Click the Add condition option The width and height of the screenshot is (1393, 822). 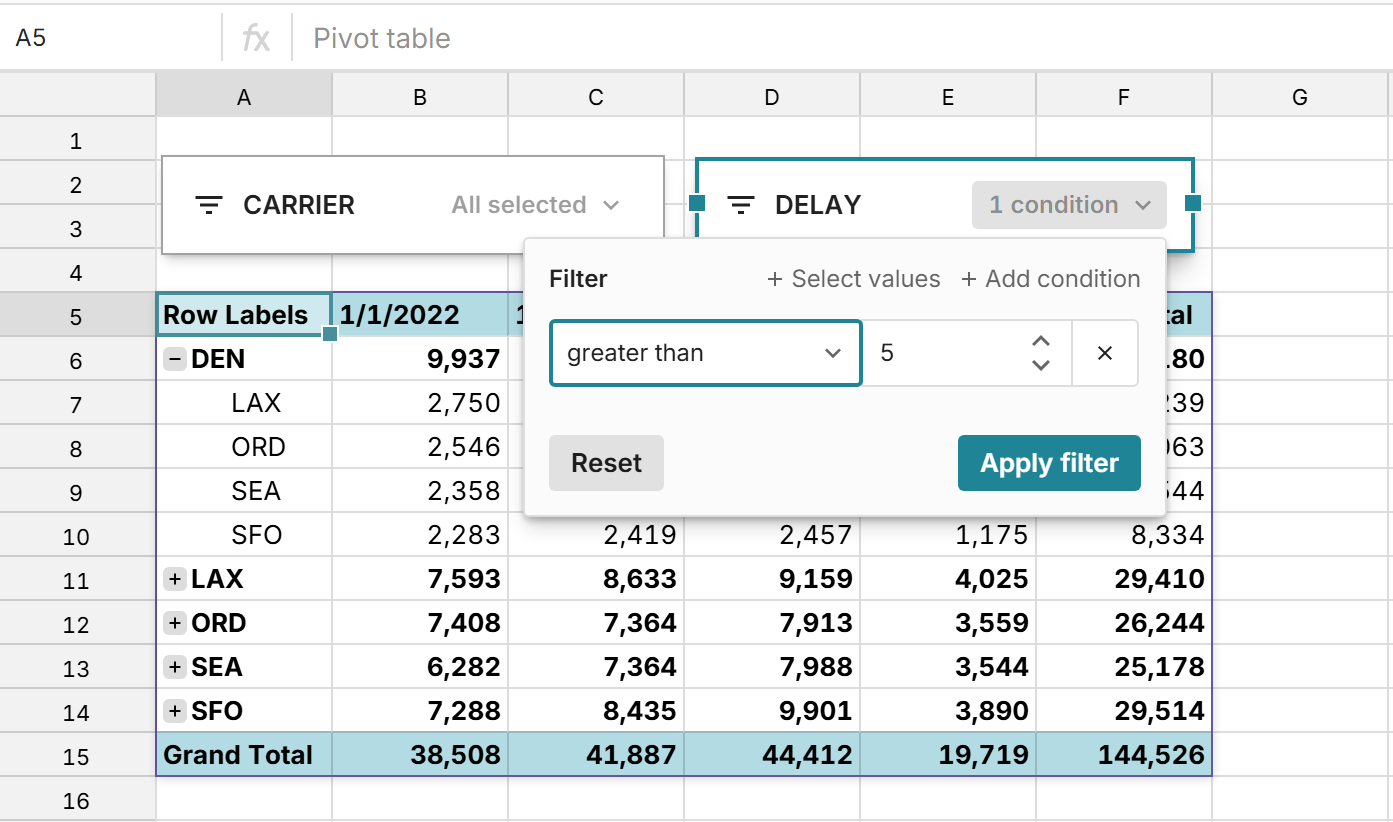tap(1050, 279)
